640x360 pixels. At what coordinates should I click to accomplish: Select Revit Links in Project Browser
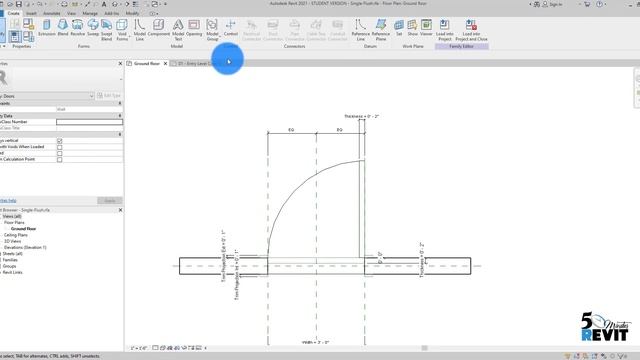pyautogui.click(x=12, y=272)
